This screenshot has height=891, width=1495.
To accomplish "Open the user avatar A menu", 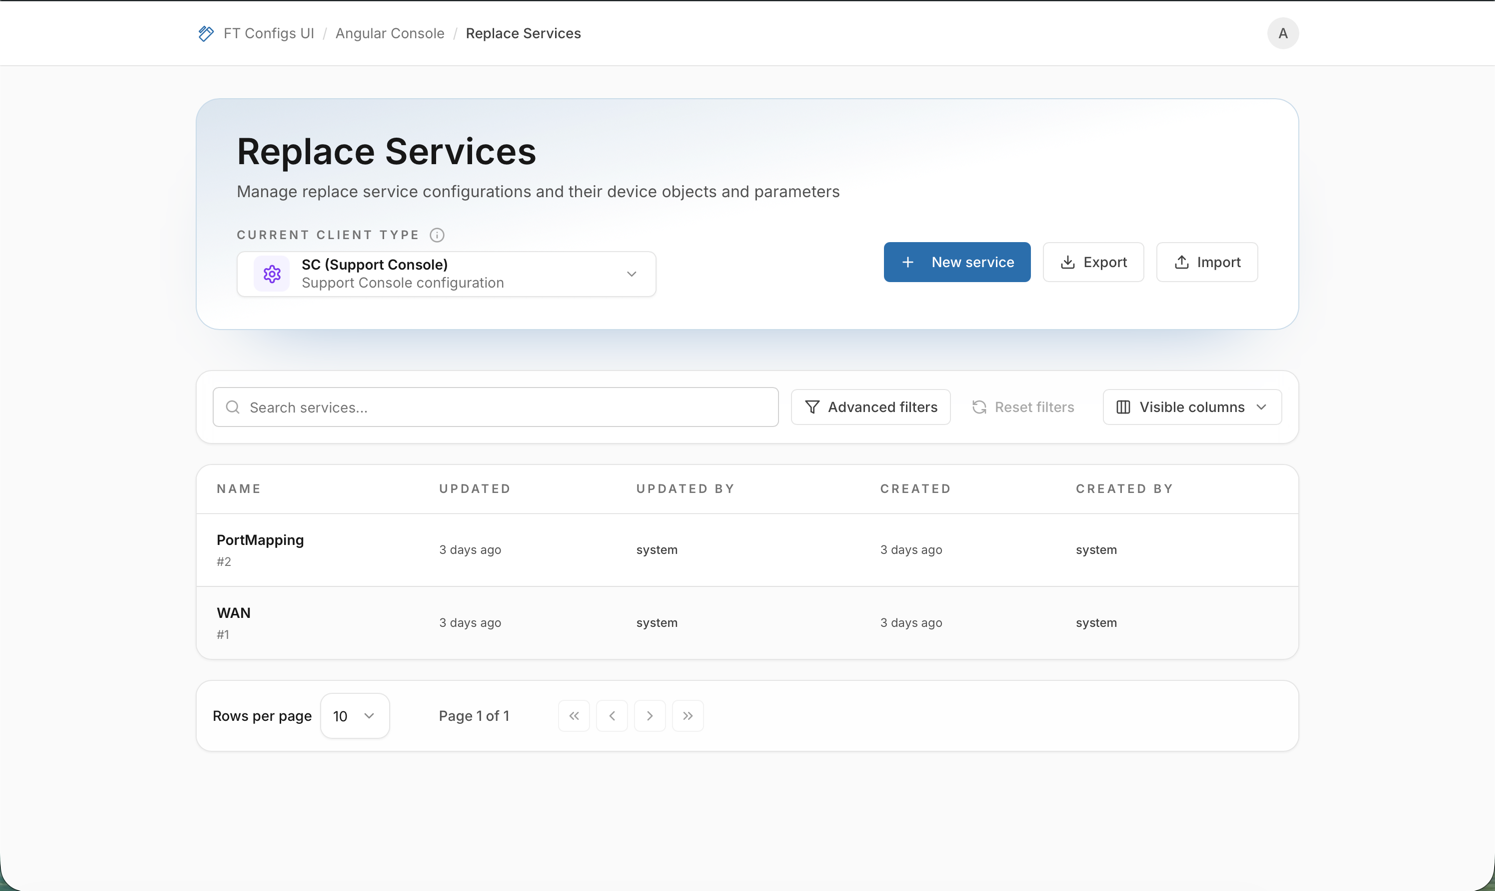I will (1283, 33).
